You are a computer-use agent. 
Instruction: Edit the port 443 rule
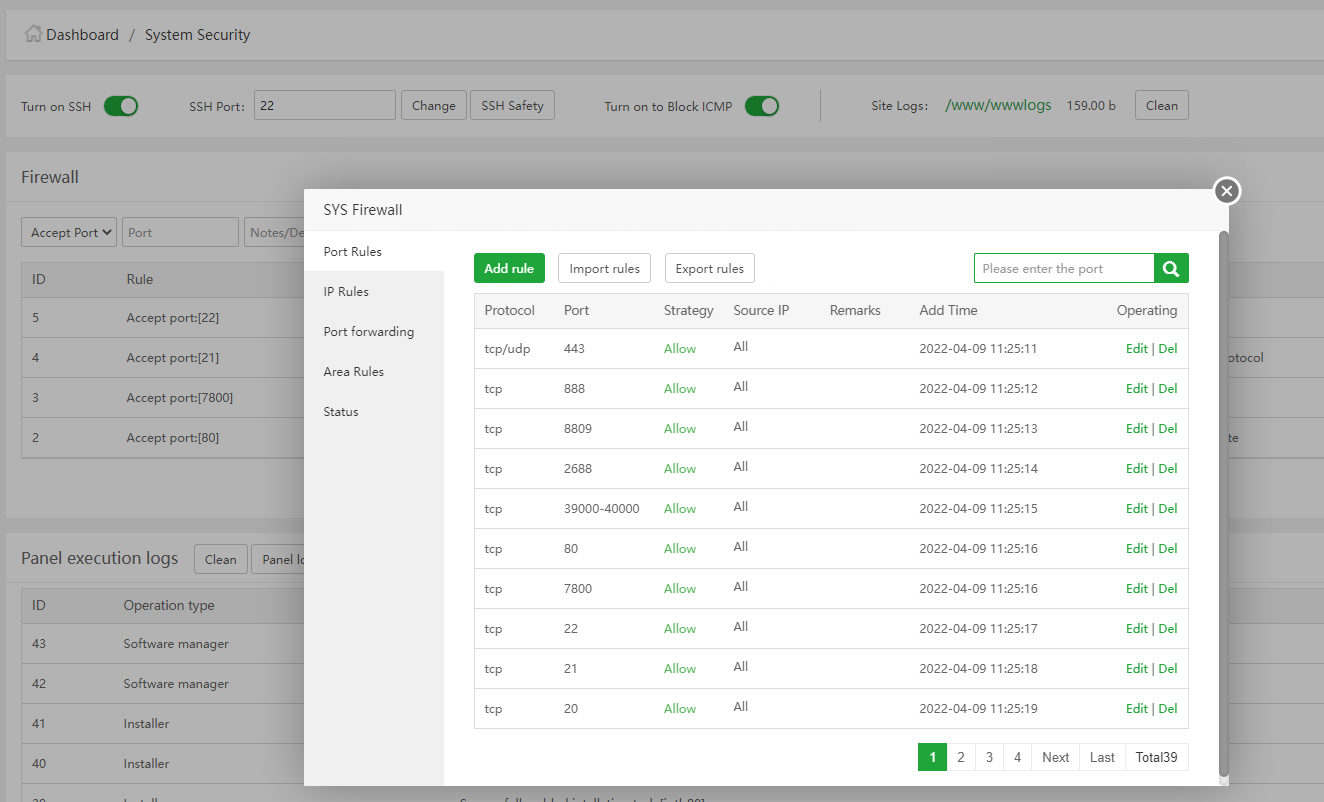1136,349
